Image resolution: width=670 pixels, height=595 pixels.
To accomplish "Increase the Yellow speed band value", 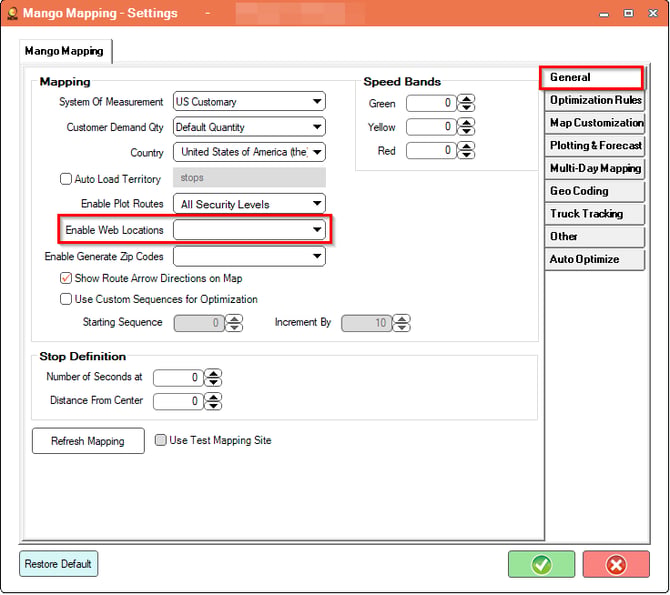I will click(466, 123).
